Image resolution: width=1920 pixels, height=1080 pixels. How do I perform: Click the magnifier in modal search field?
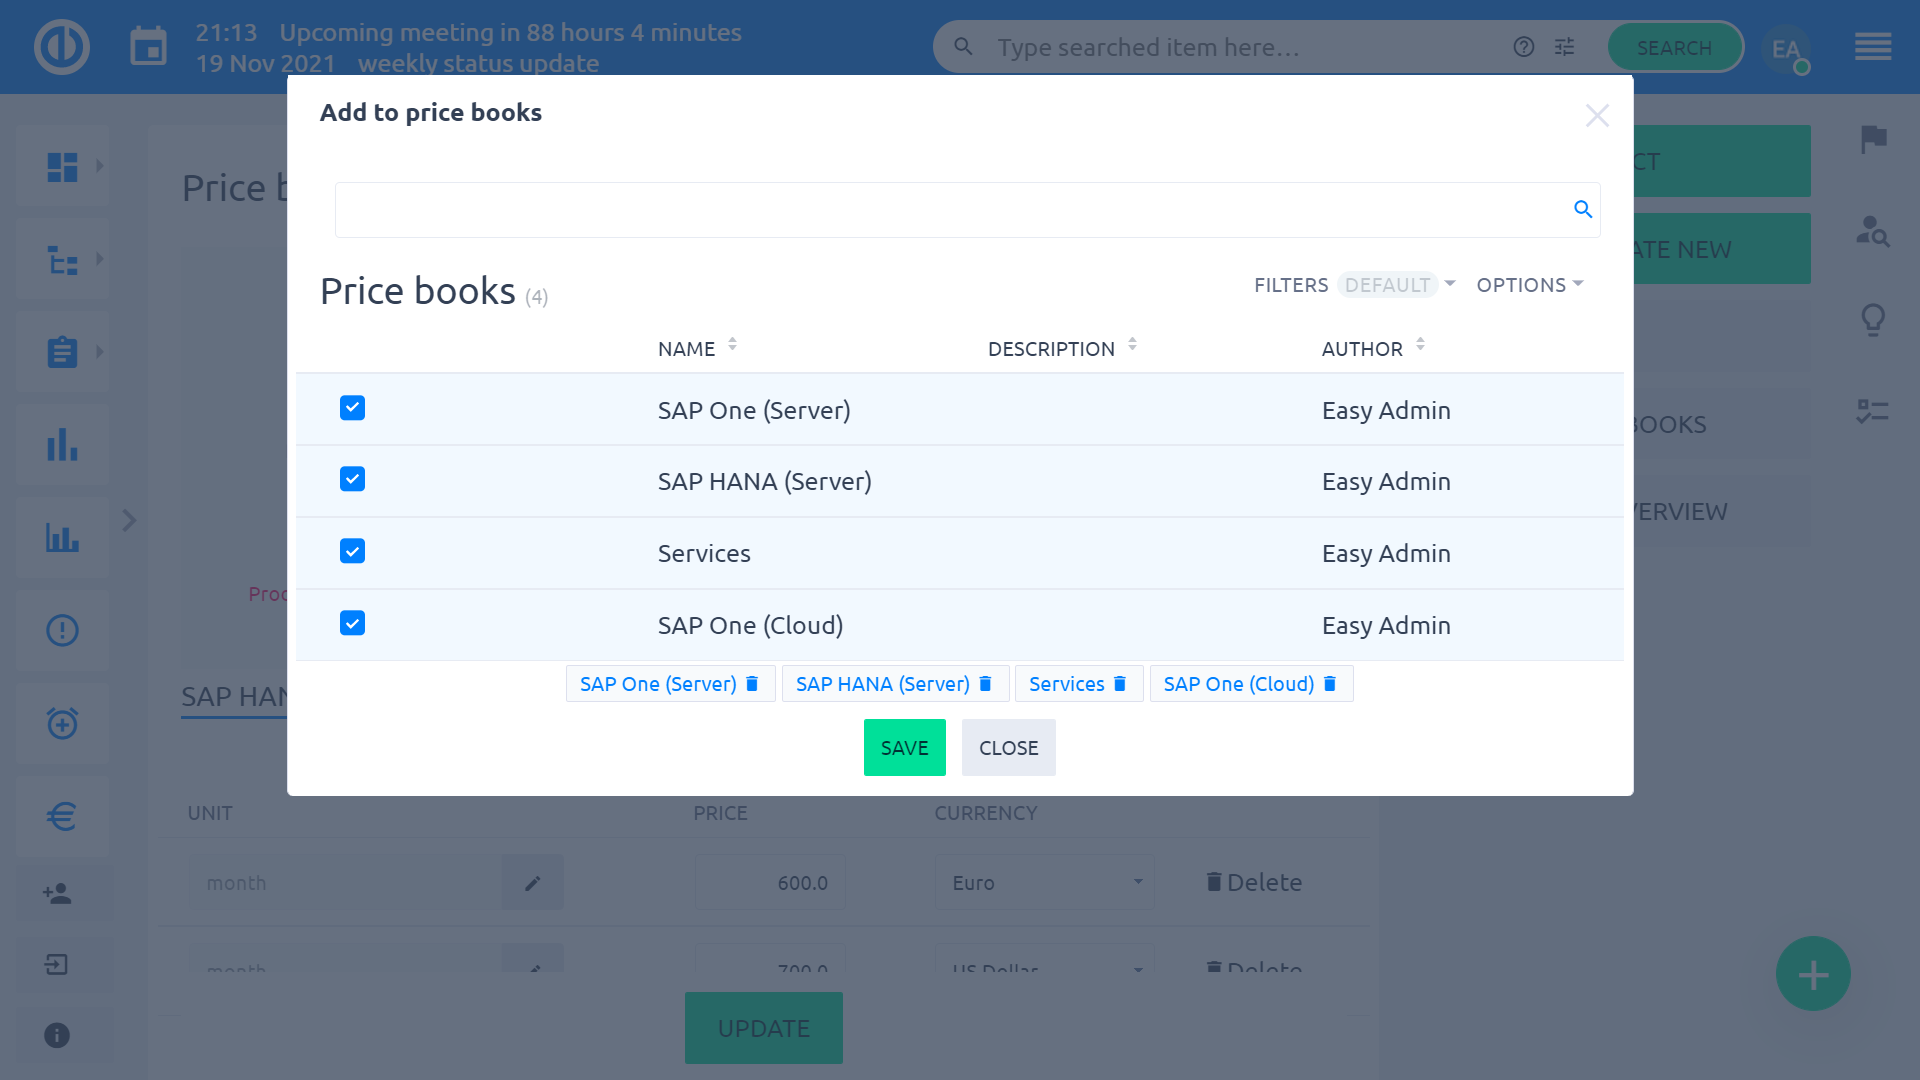[1583, 209]
